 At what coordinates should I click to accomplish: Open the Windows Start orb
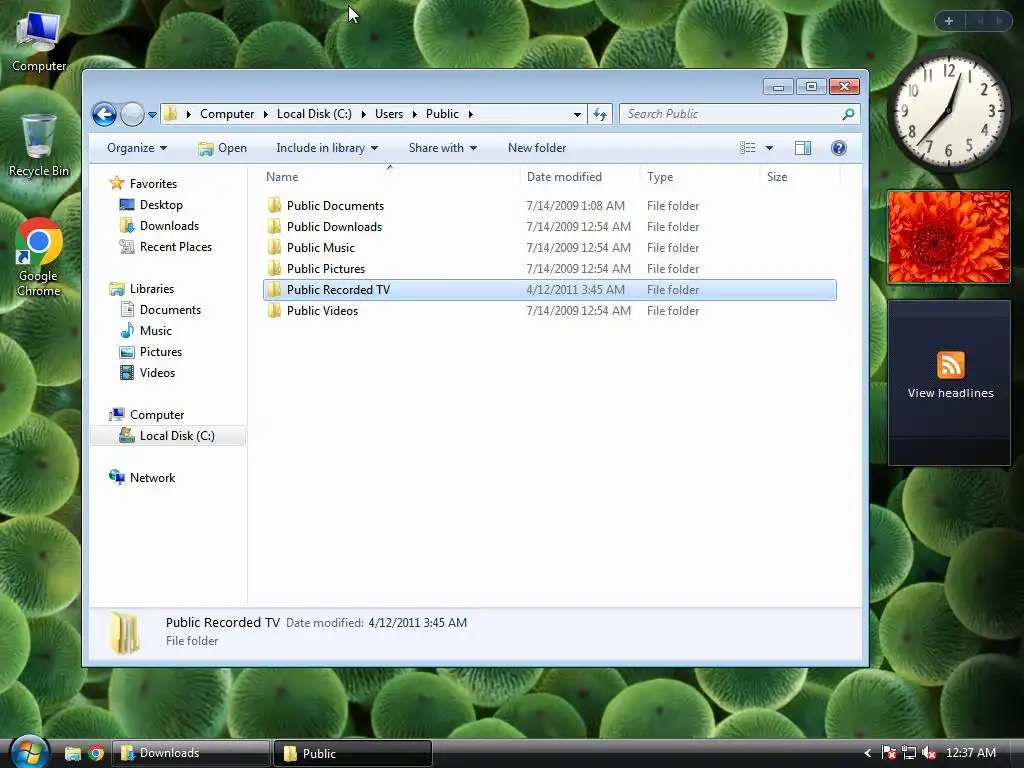pos(29,752)
